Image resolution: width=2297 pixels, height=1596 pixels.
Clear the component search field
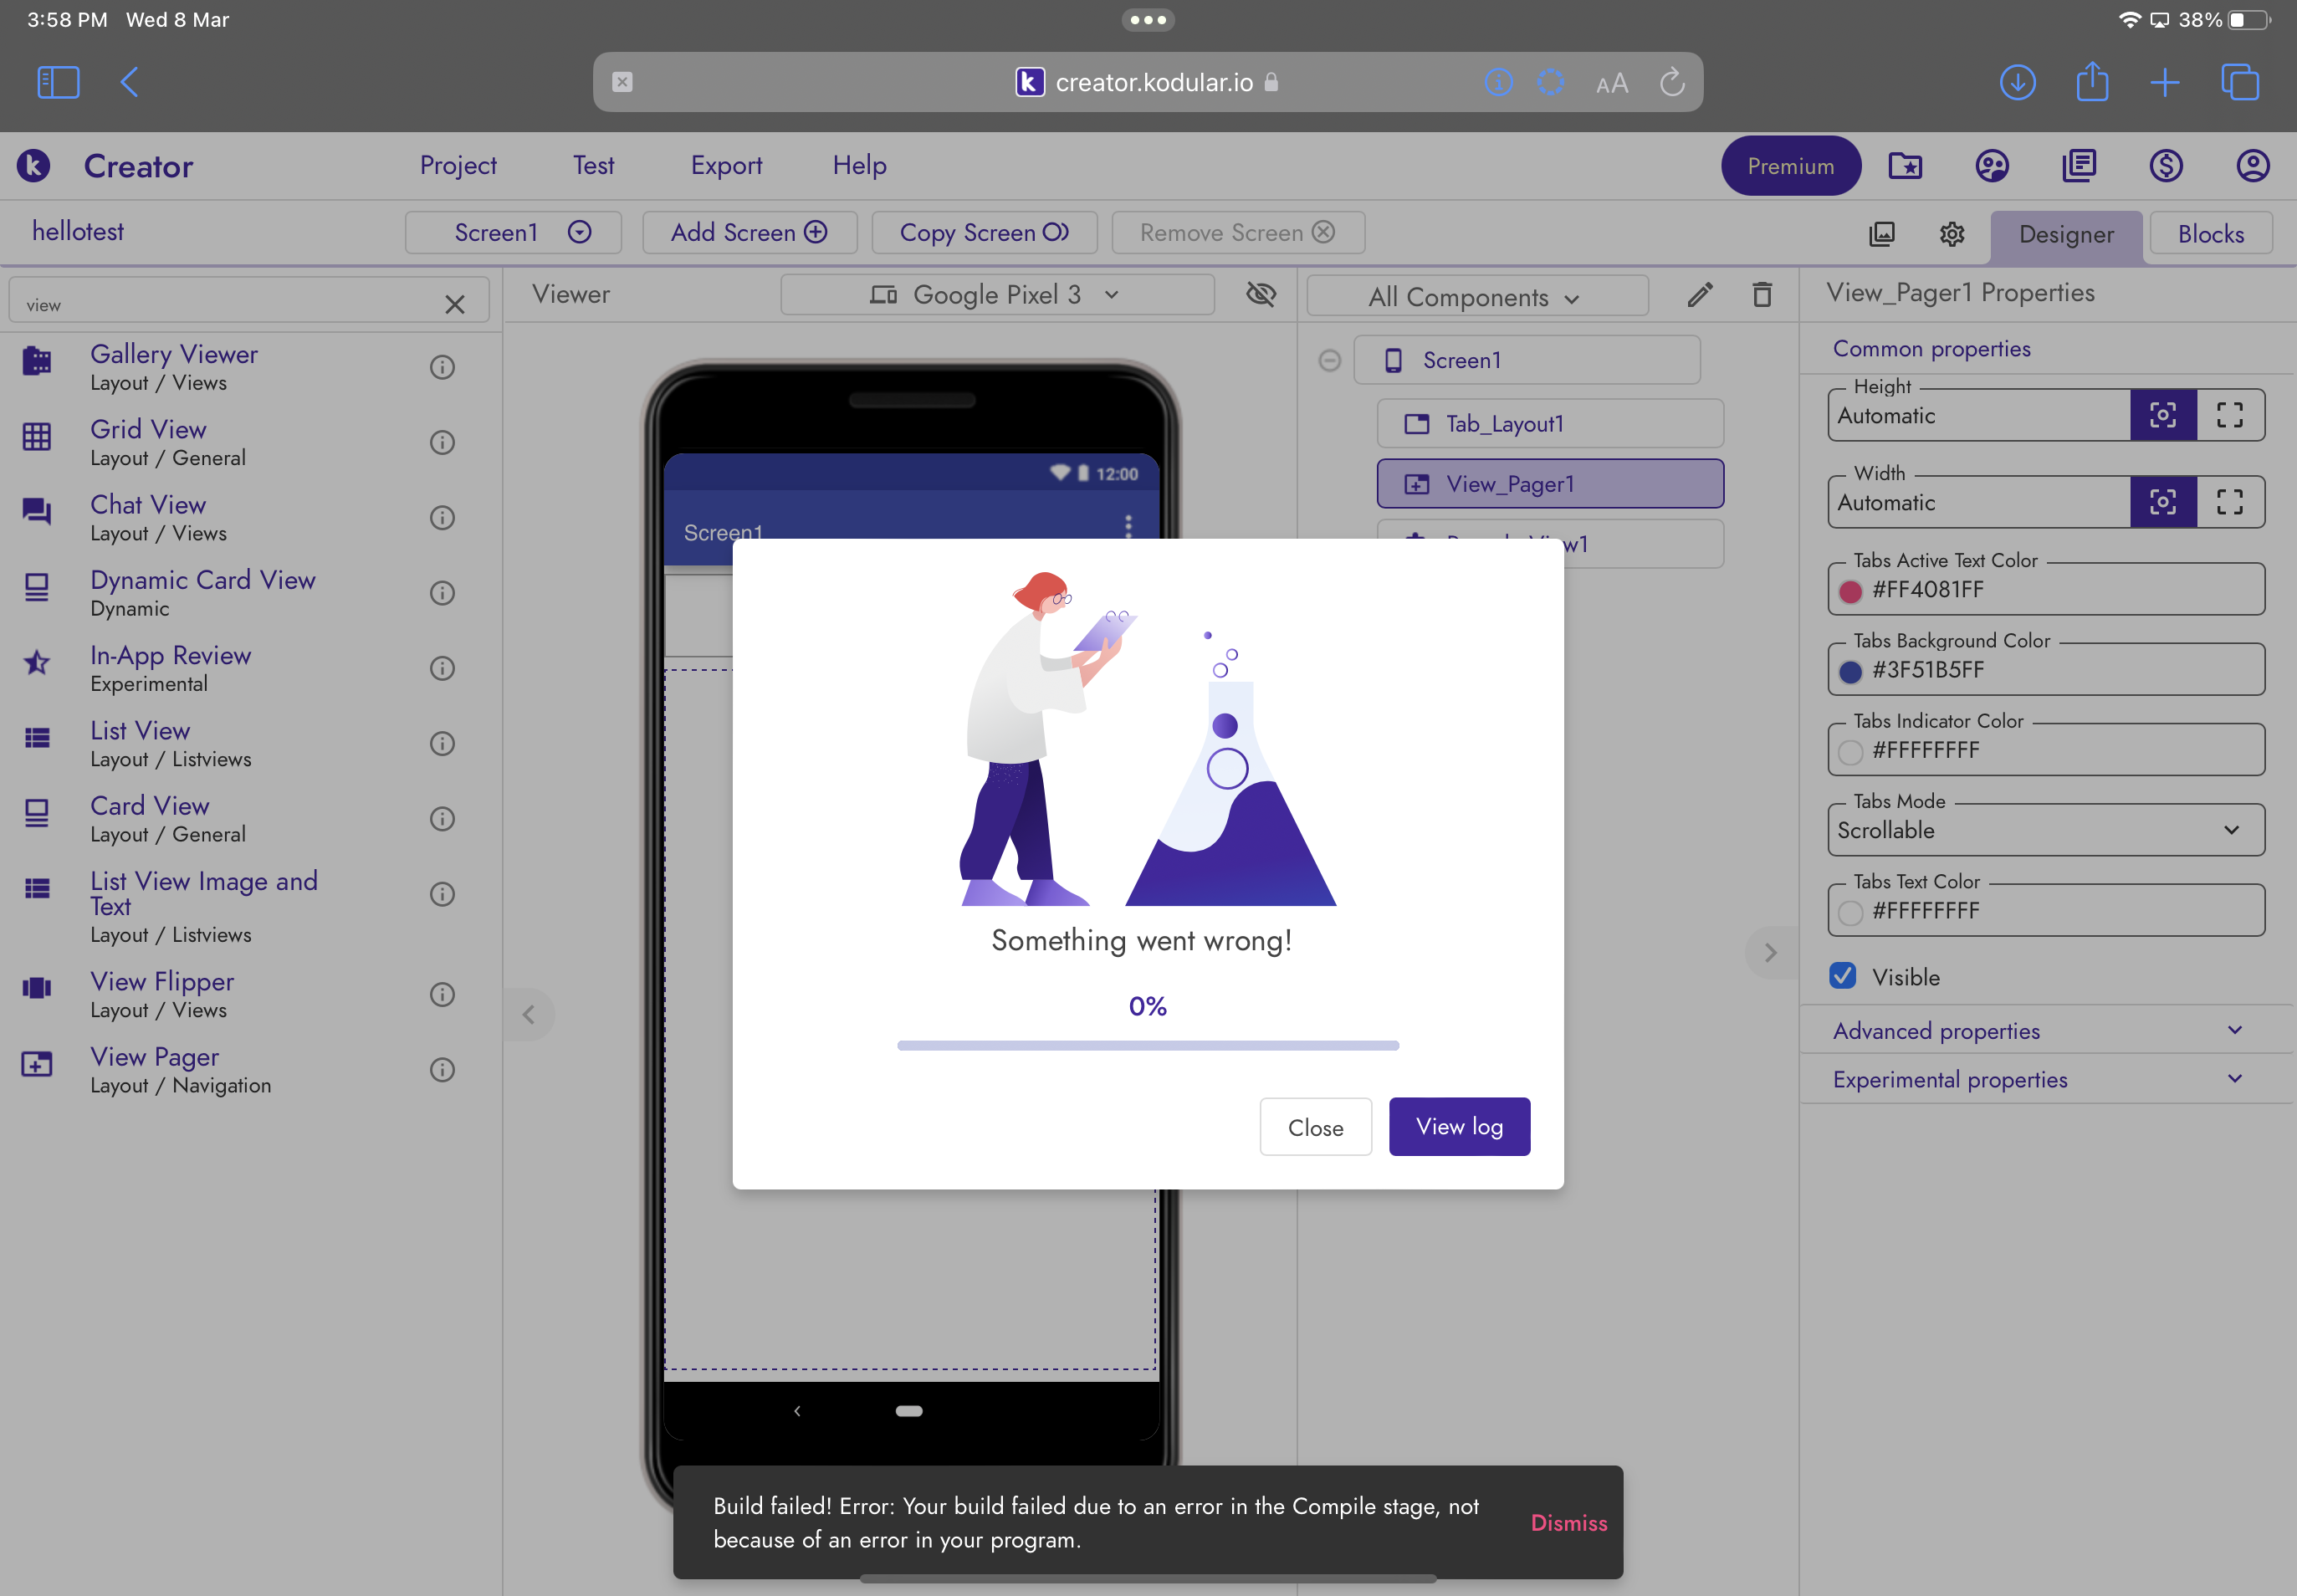click(454, 304)
